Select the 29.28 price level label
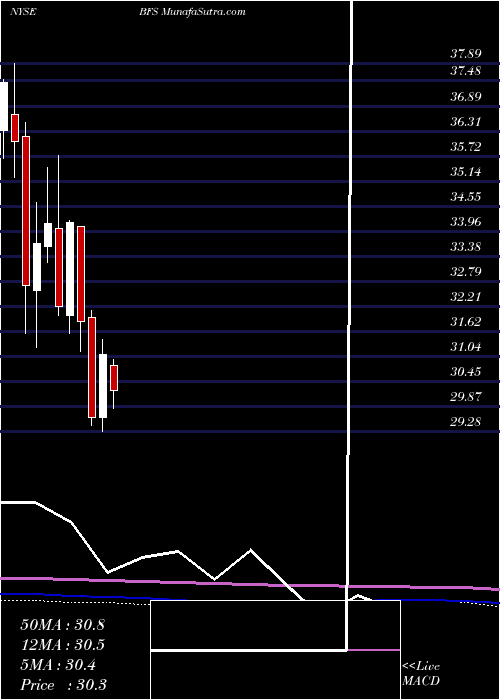Image resolution: width=500 pixels, height=700 pixels. (466, 421)
